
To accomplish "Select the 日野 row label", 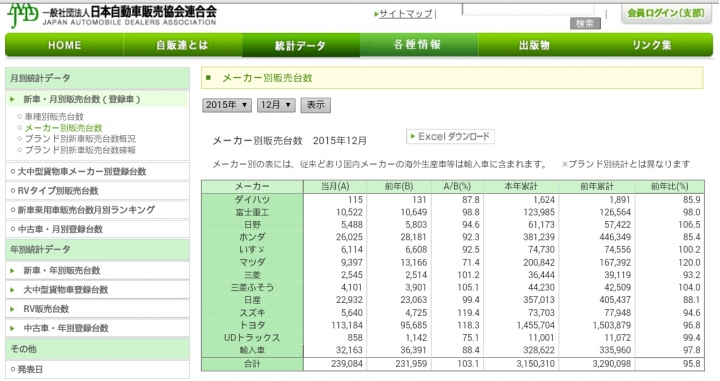I will [x=252, y=225].
